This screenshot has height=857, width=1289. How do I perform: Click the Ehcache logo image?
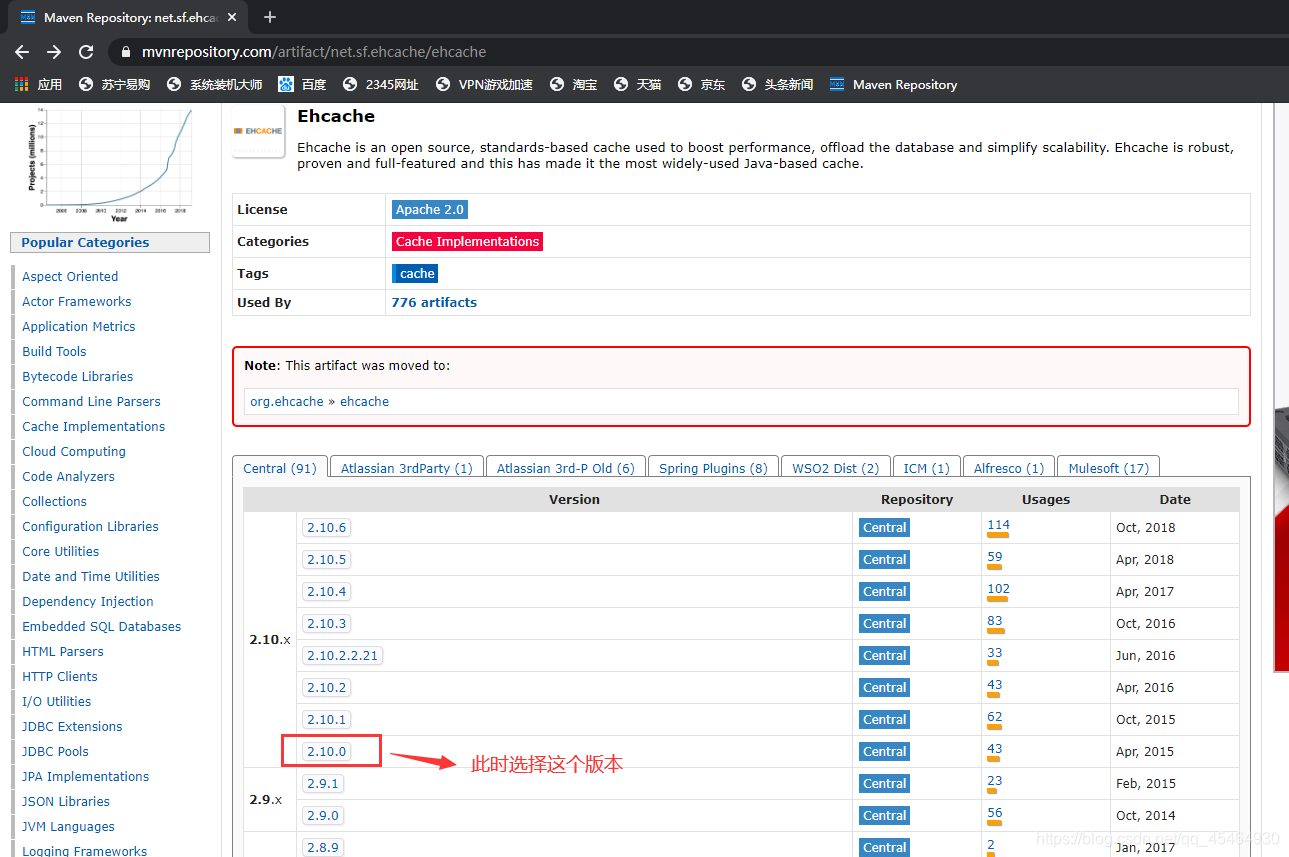point(258,131)
